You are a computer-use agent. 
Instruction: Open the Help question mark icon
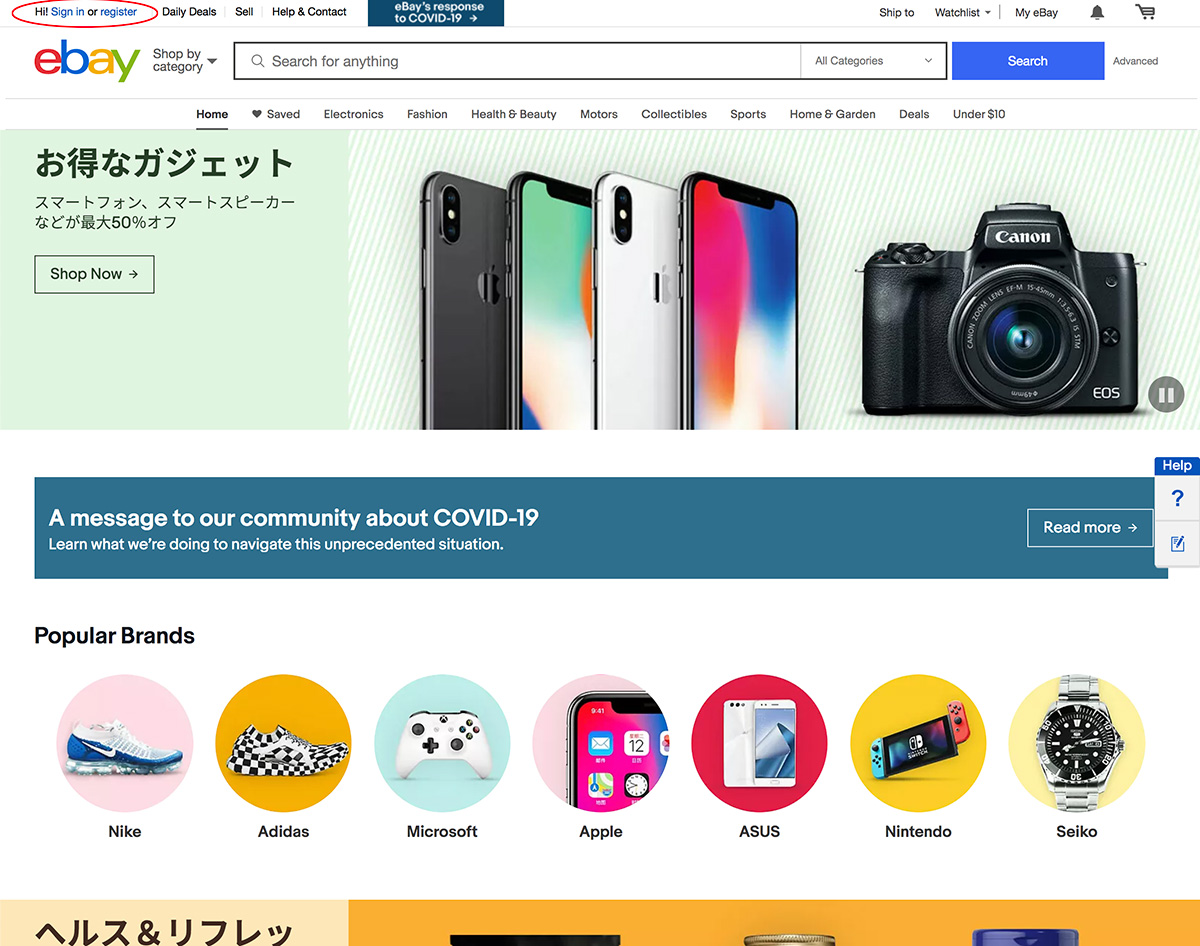pyautogui.click(x=1177, y=498)
